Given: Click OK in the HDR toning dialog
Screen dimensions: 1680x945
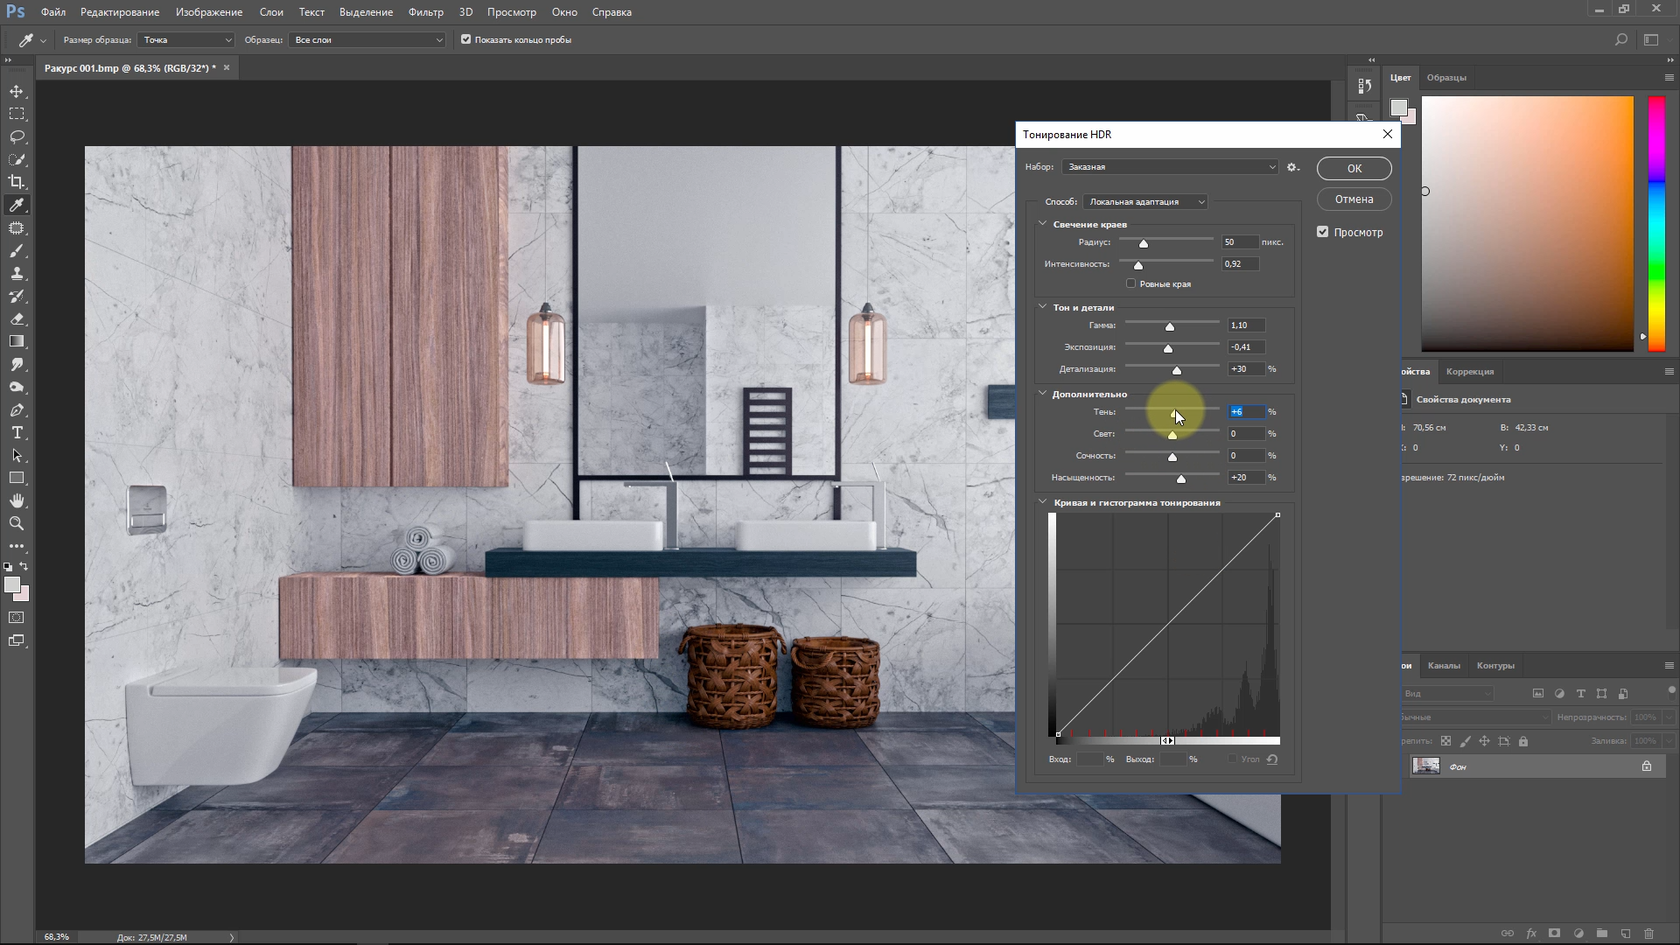Looking at the screenshot, I should point(1353,168).
